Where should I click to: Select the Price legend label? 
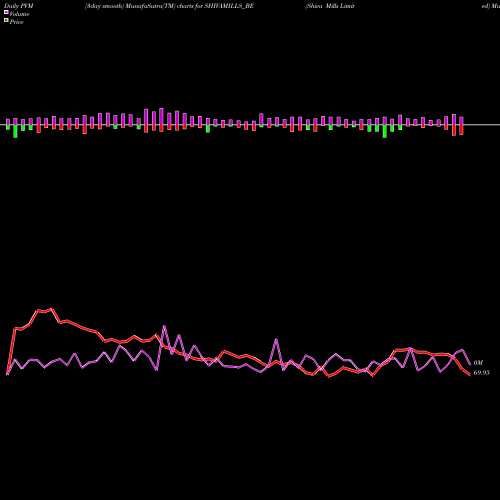click(x=16, y=22)
